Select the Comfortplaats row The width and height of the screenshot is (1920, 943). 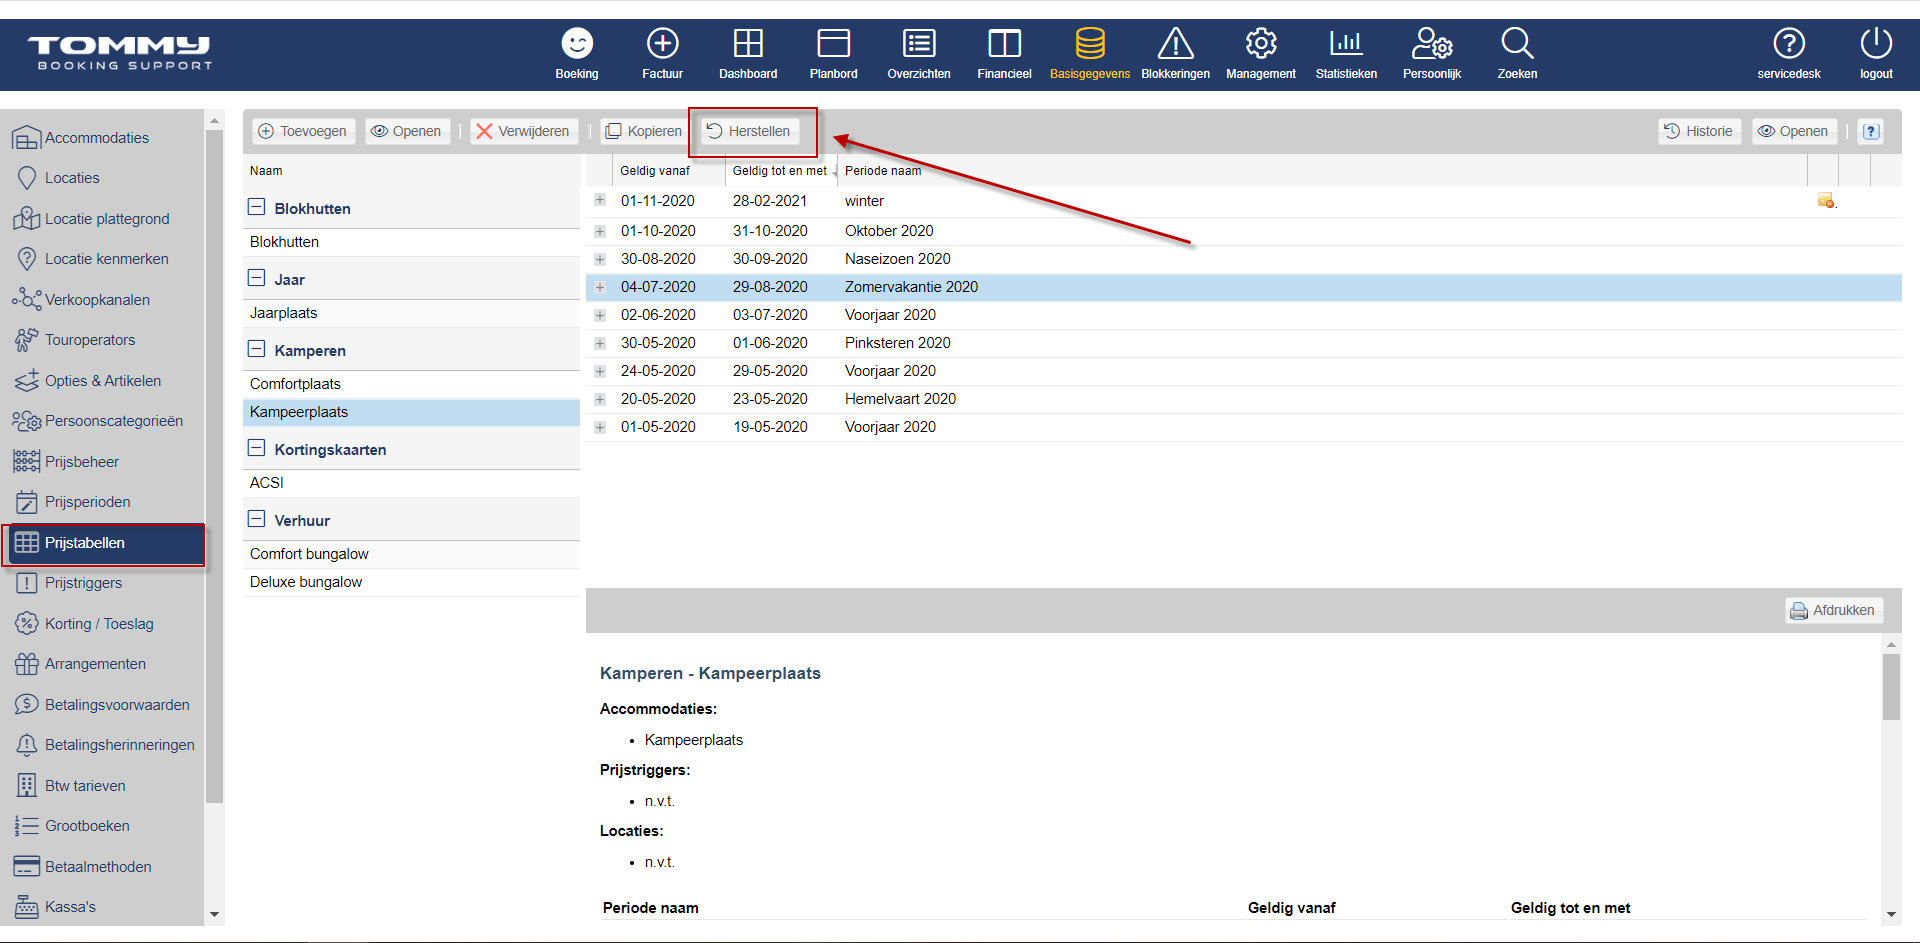pyautogui.click(x=411, y=384)
